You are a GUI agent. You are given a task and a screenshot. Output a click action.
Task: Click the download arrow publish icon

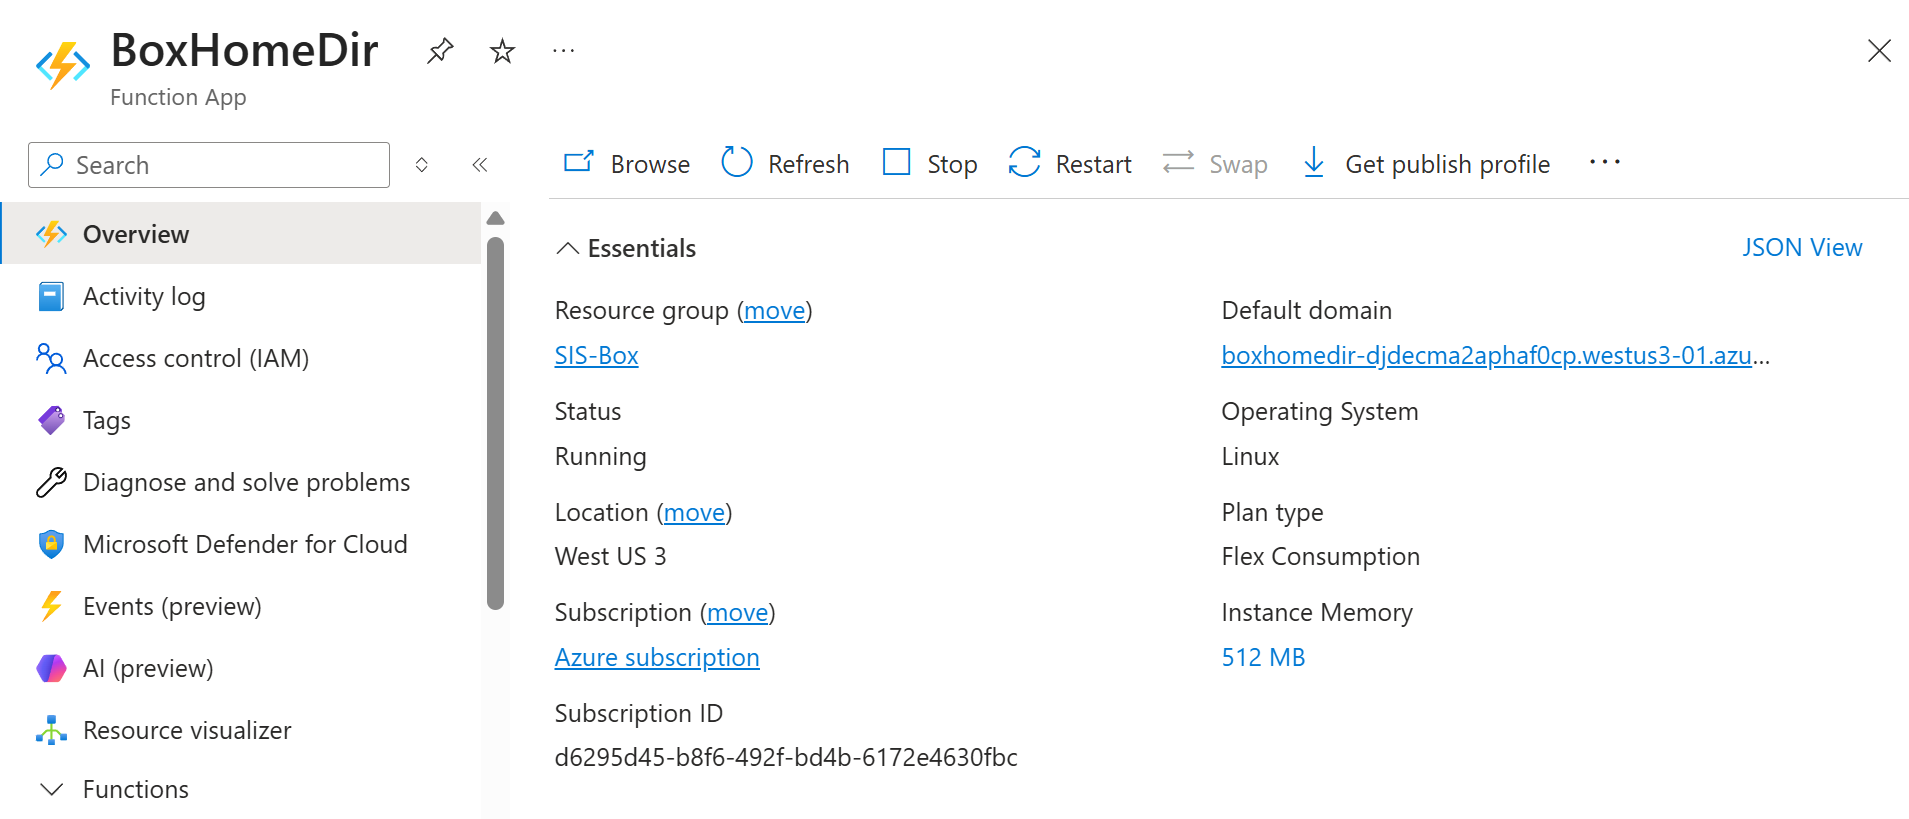coord(1314,162)
